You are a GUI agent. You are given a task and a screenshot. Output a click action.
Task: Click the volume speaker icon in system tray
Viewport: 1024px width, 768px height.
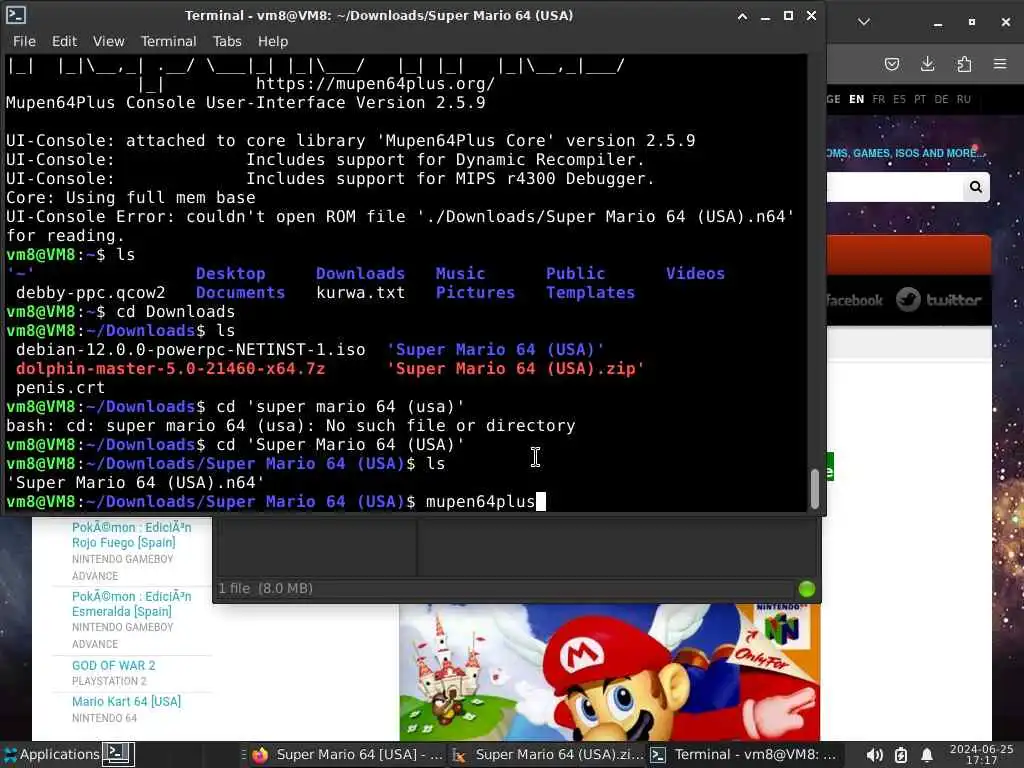874,755
